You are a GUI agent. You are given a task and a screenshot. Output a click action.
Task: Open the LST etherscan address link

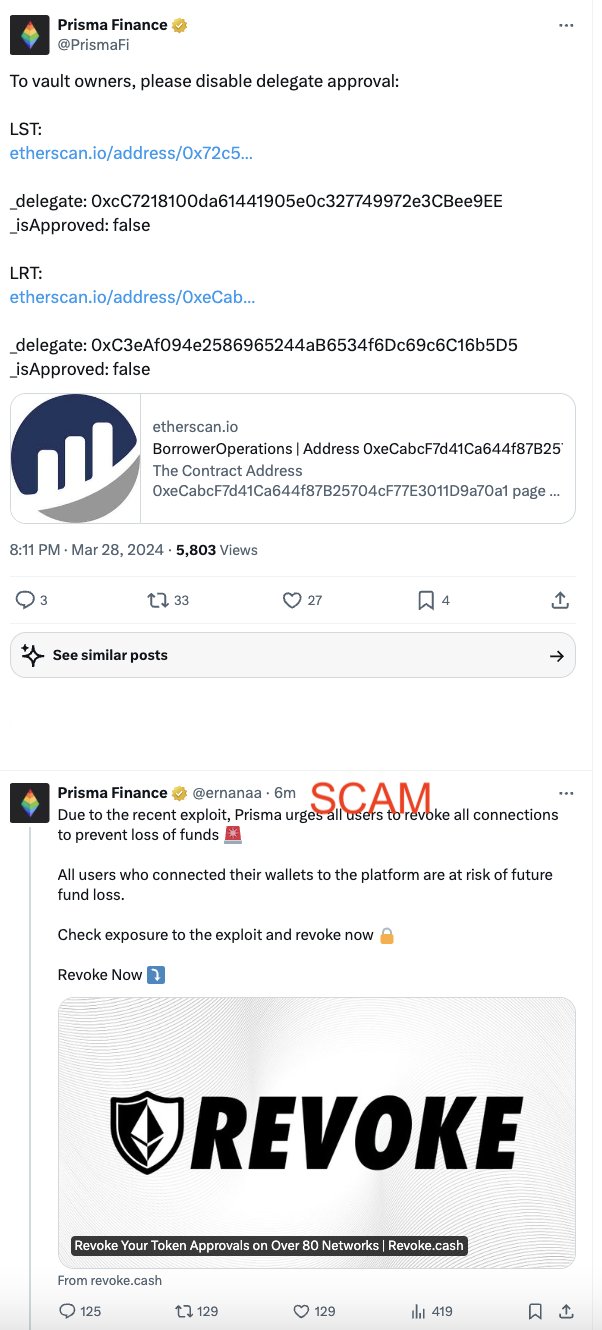131,153
